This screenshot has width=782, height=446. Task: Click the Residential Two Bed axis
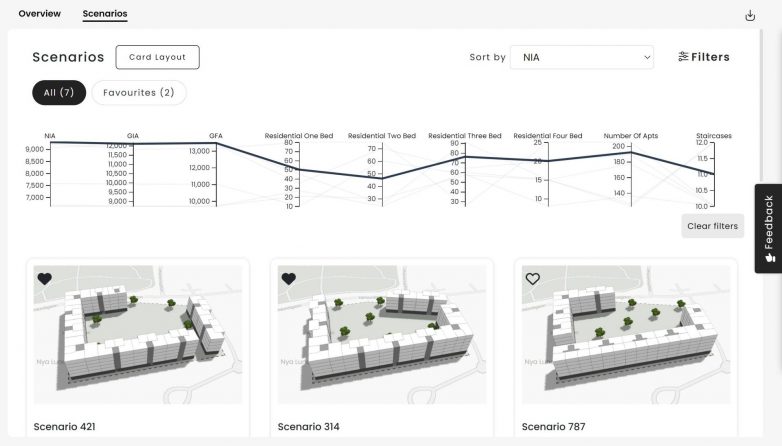pos(382,173)
